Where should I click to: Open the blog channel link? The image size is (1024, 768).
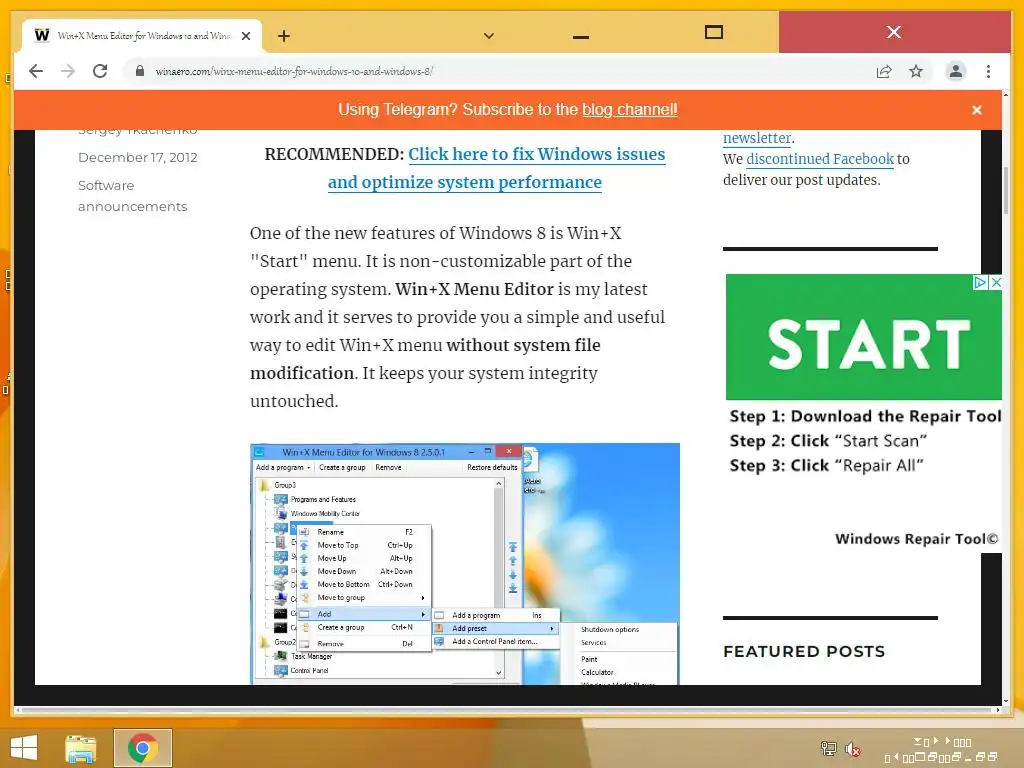(x=630, y=109)
